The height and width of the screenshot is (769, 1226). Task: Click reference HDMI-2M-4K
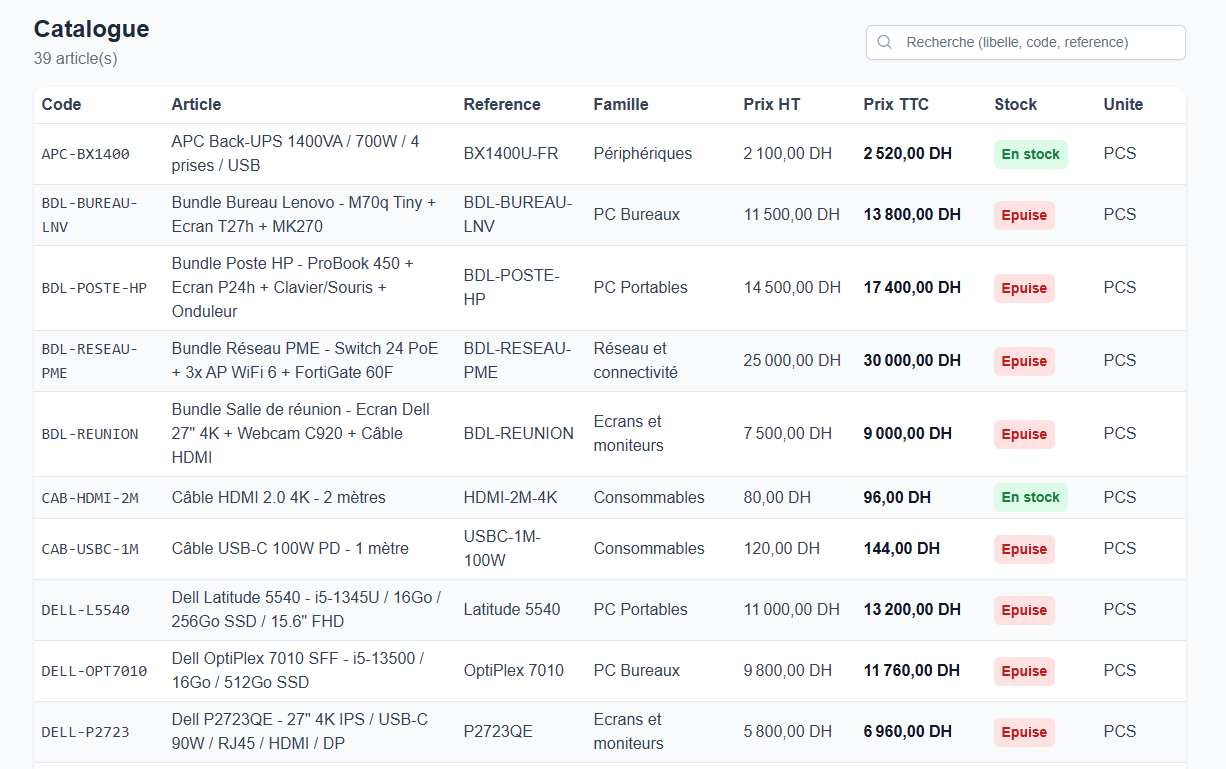pyautogui.click(x=511, y=497)
